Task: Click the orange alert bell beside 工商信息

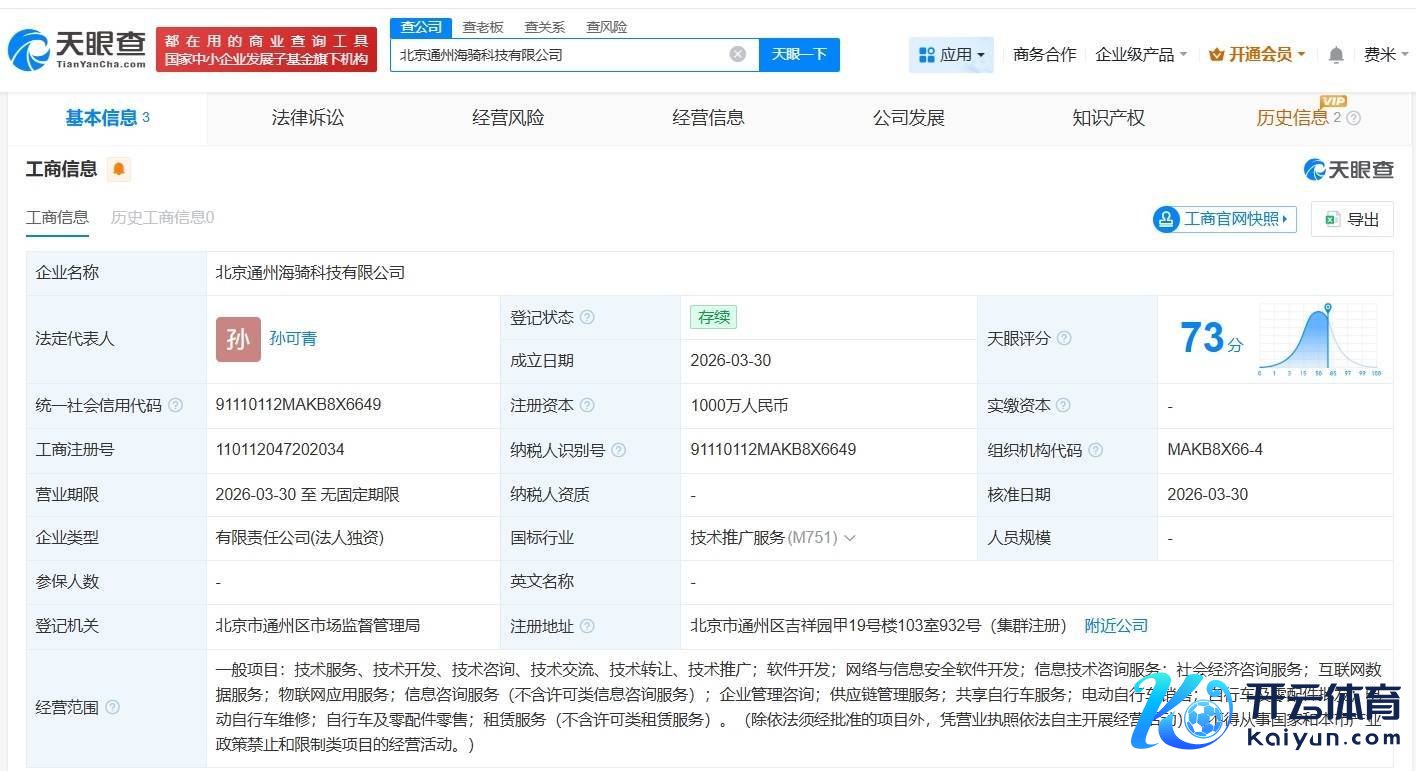Action: click(118, 169)
